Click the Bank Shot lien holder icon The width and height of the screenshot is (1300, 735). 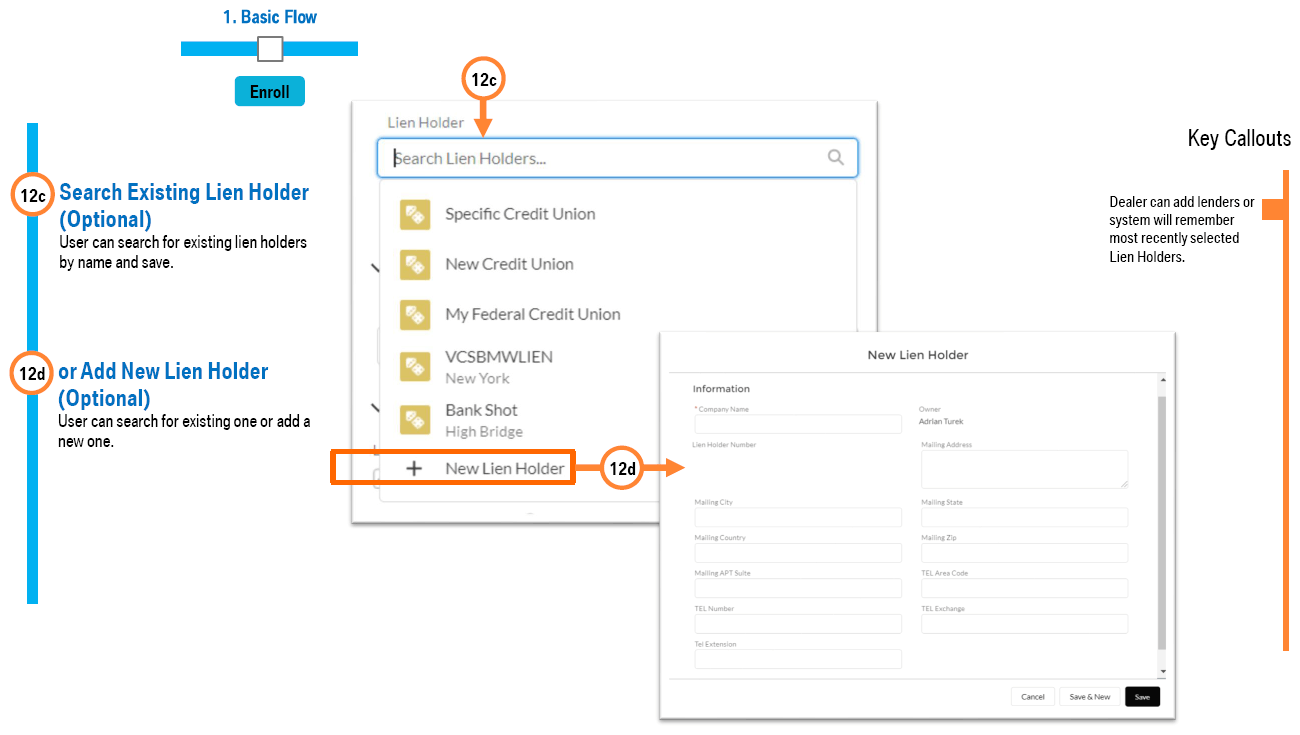tap(415, 420)
